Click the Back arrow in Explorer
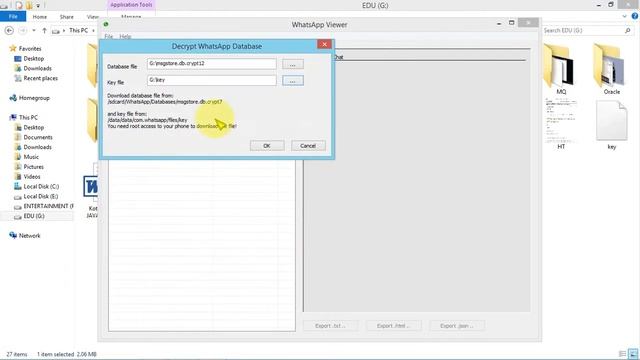640x360 pixels. [x=9, y=31]
